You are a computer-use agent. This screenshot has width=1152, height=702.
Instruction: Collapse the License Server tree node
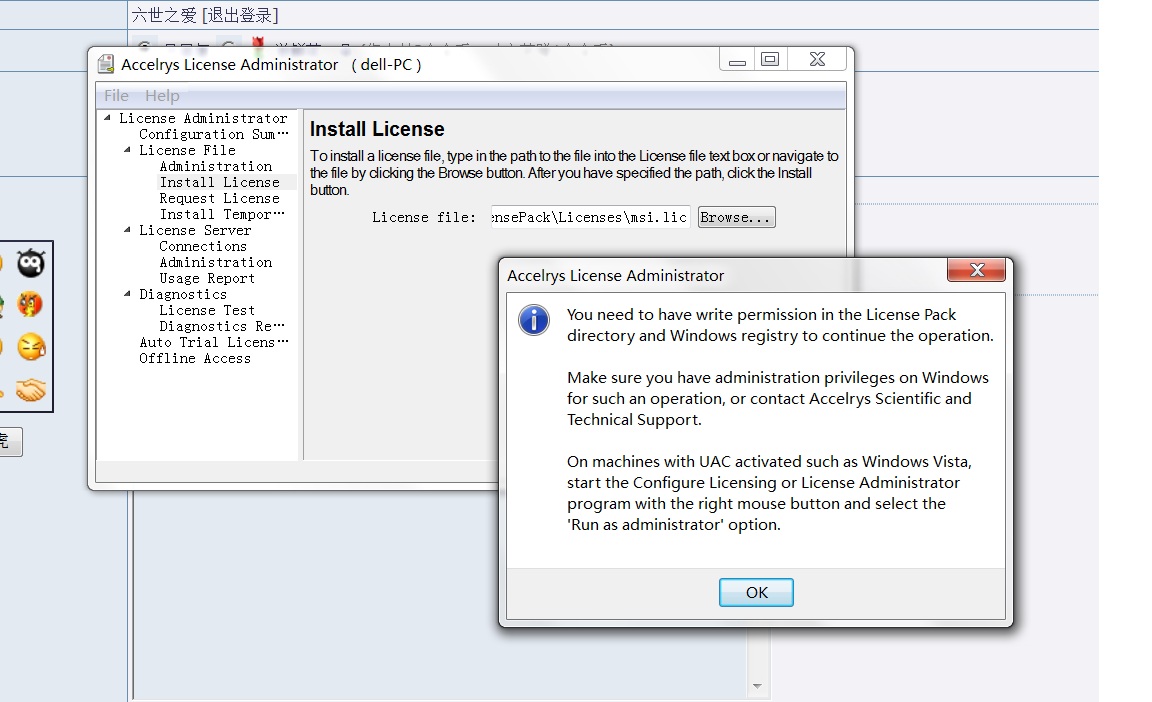click(x=127, y=230)
